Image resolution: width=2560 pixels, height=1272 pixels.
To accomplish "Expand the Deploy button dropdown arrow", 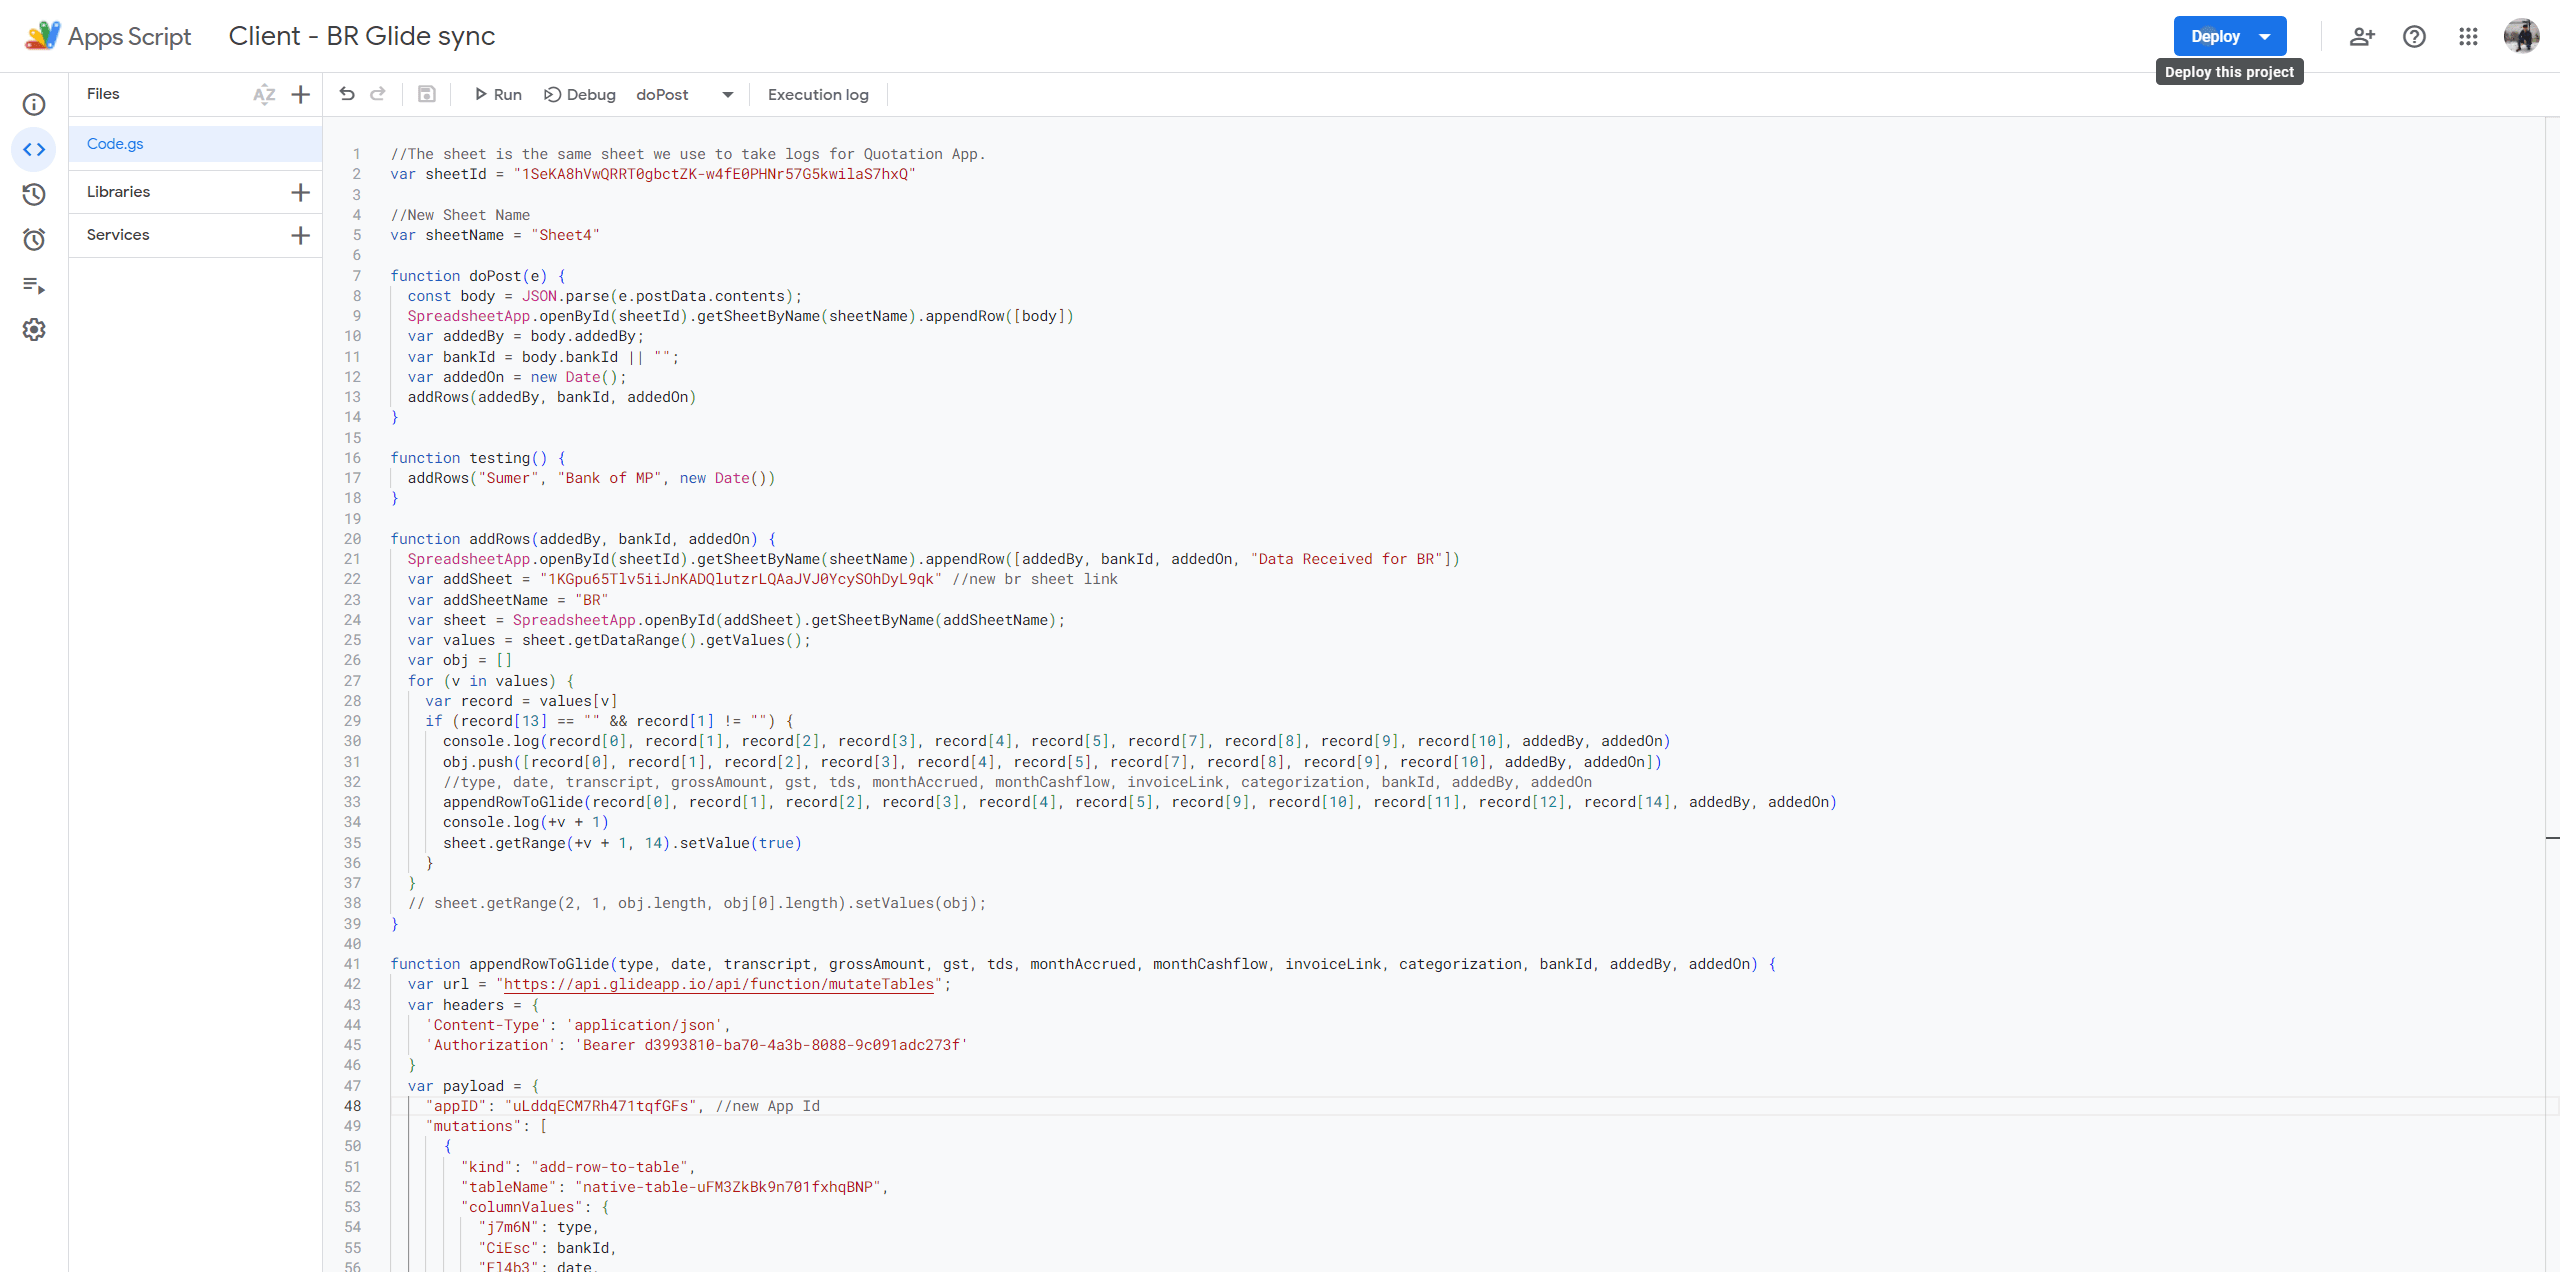I will point(2265,36).
